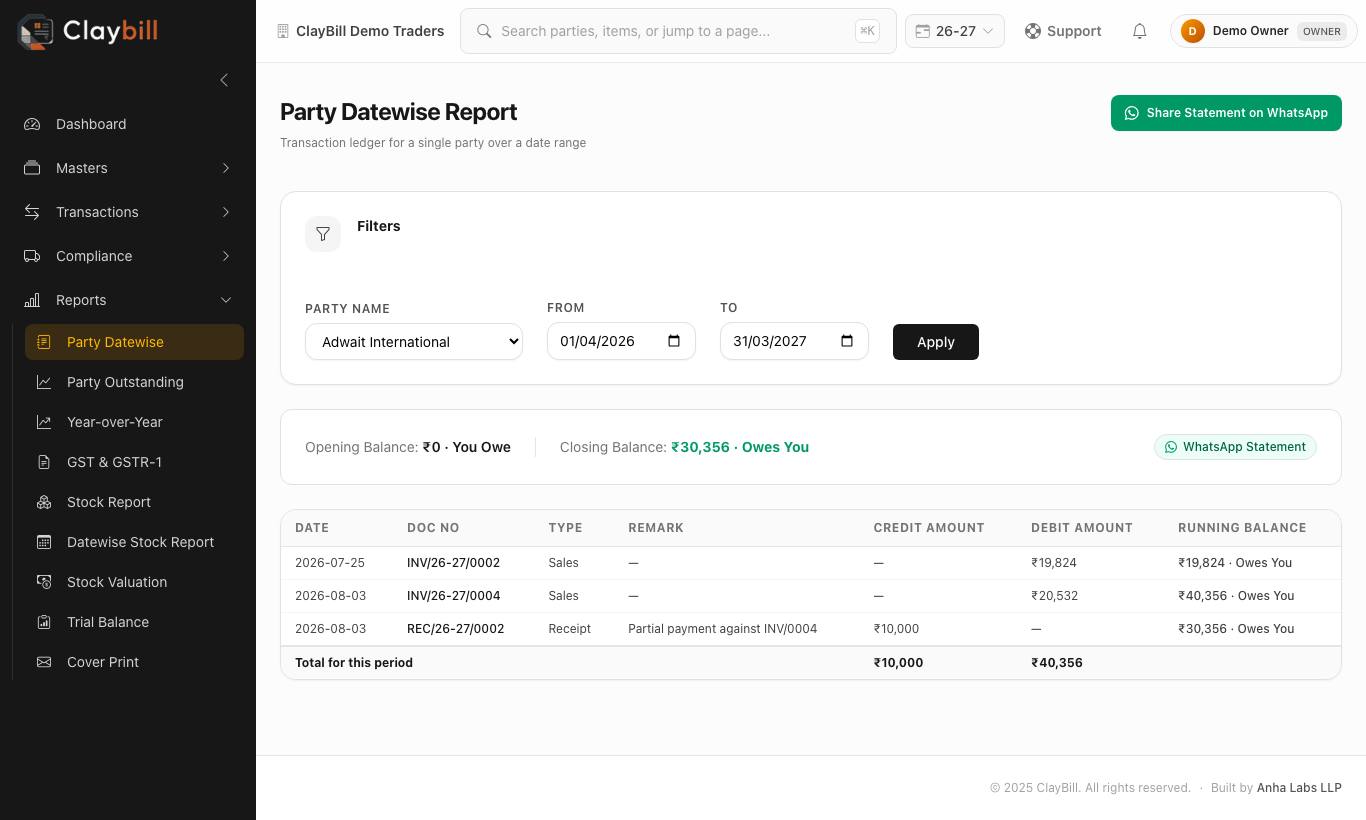The height and width of the screenshot is (820, 1366).
Task: Open the Party Name dropdown
Action: click(414, 342)
